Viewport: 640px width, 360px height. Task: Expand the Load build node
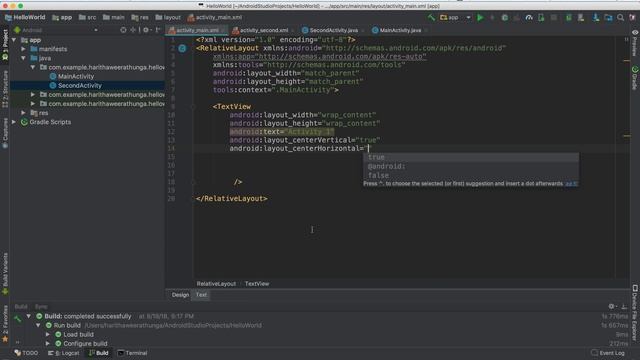48,334
